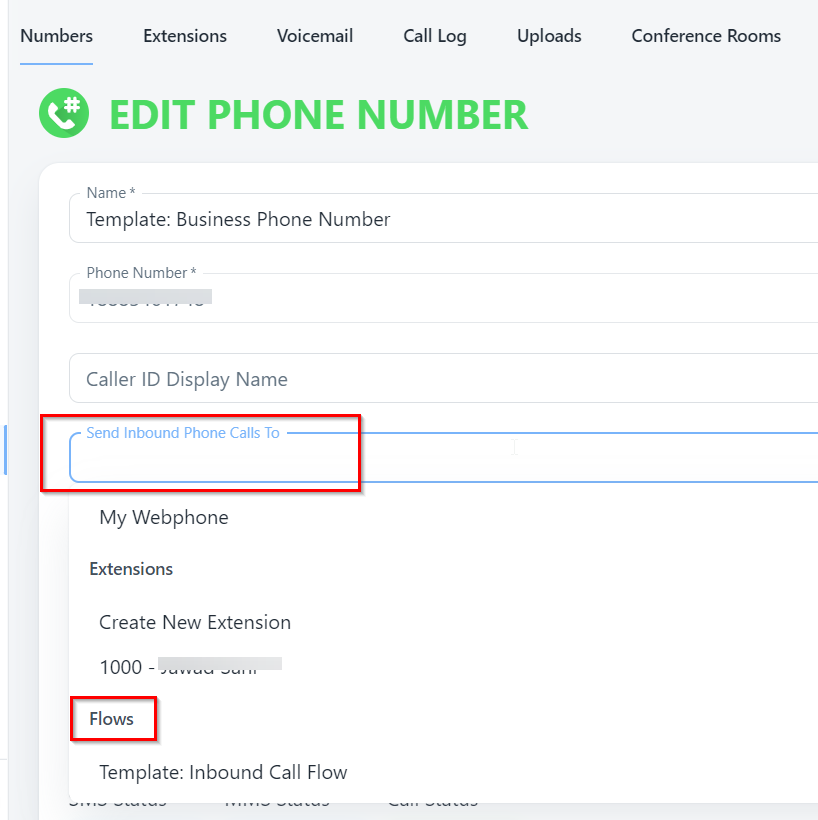The image size is (818, 820).
Task: Open Send Inbound Phone Calls To dropdown
Action: click(x=440, y=459)
